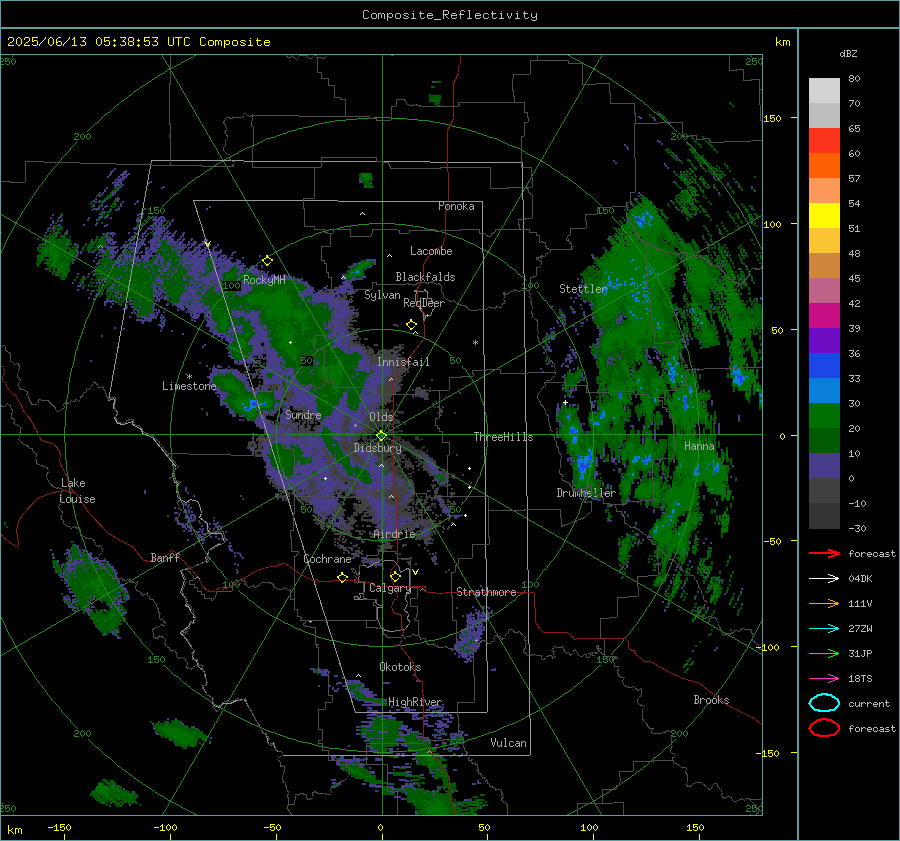Click the Banff label
The height and width of the screenshot is (841, 900).
point(165,557)
